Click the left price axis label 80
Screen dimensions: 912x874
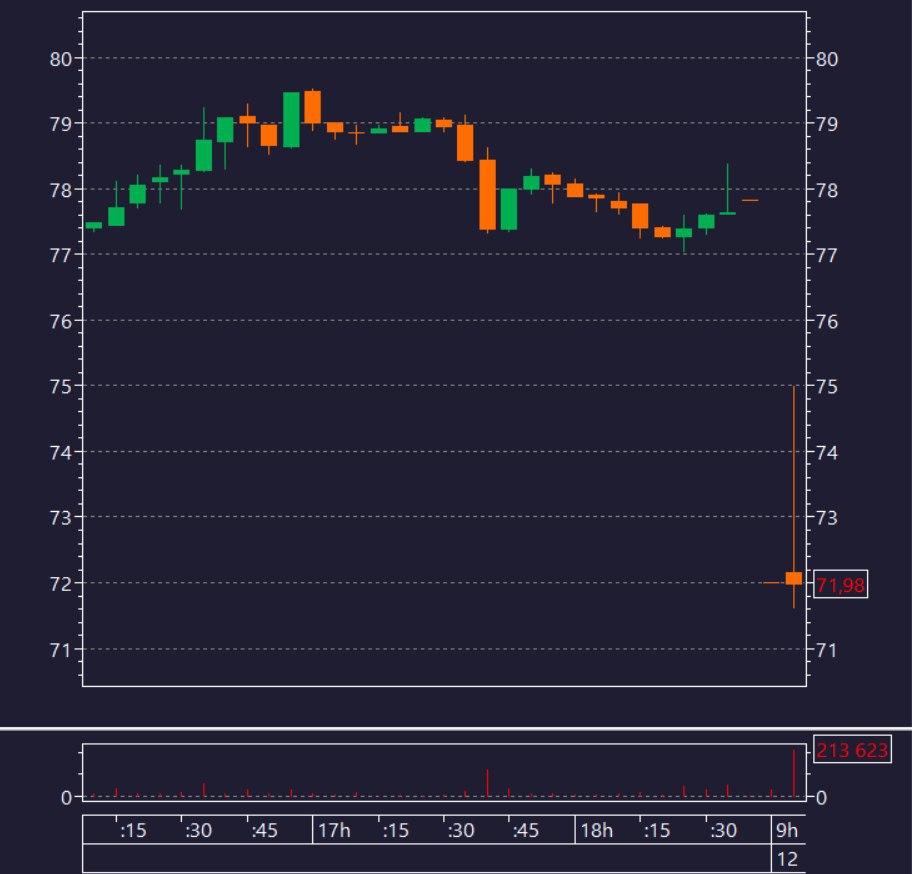tap(60, 59)
